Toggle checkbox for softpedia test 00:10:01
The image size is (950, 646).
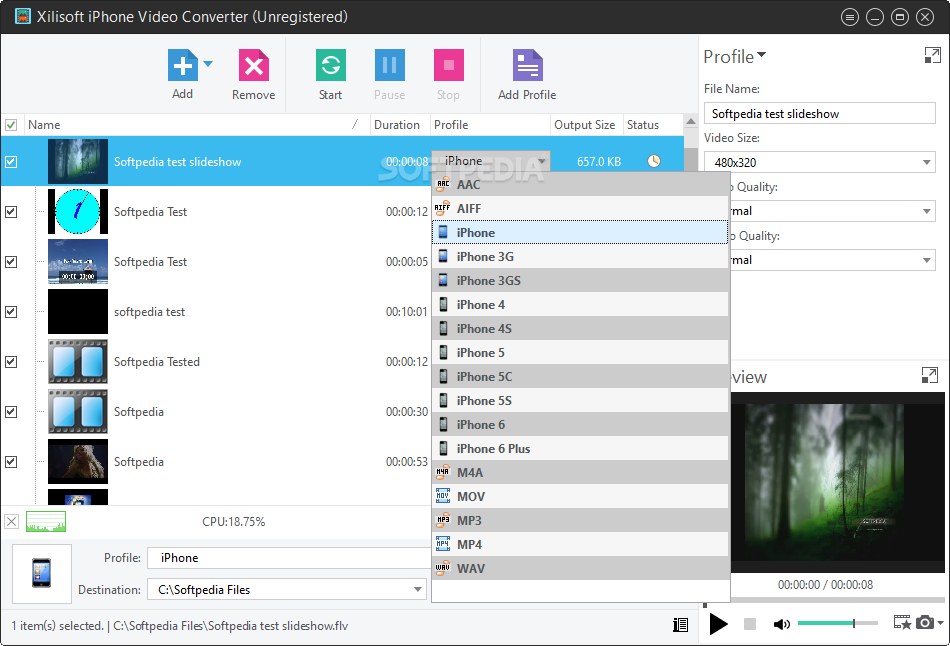coord(11,311)
